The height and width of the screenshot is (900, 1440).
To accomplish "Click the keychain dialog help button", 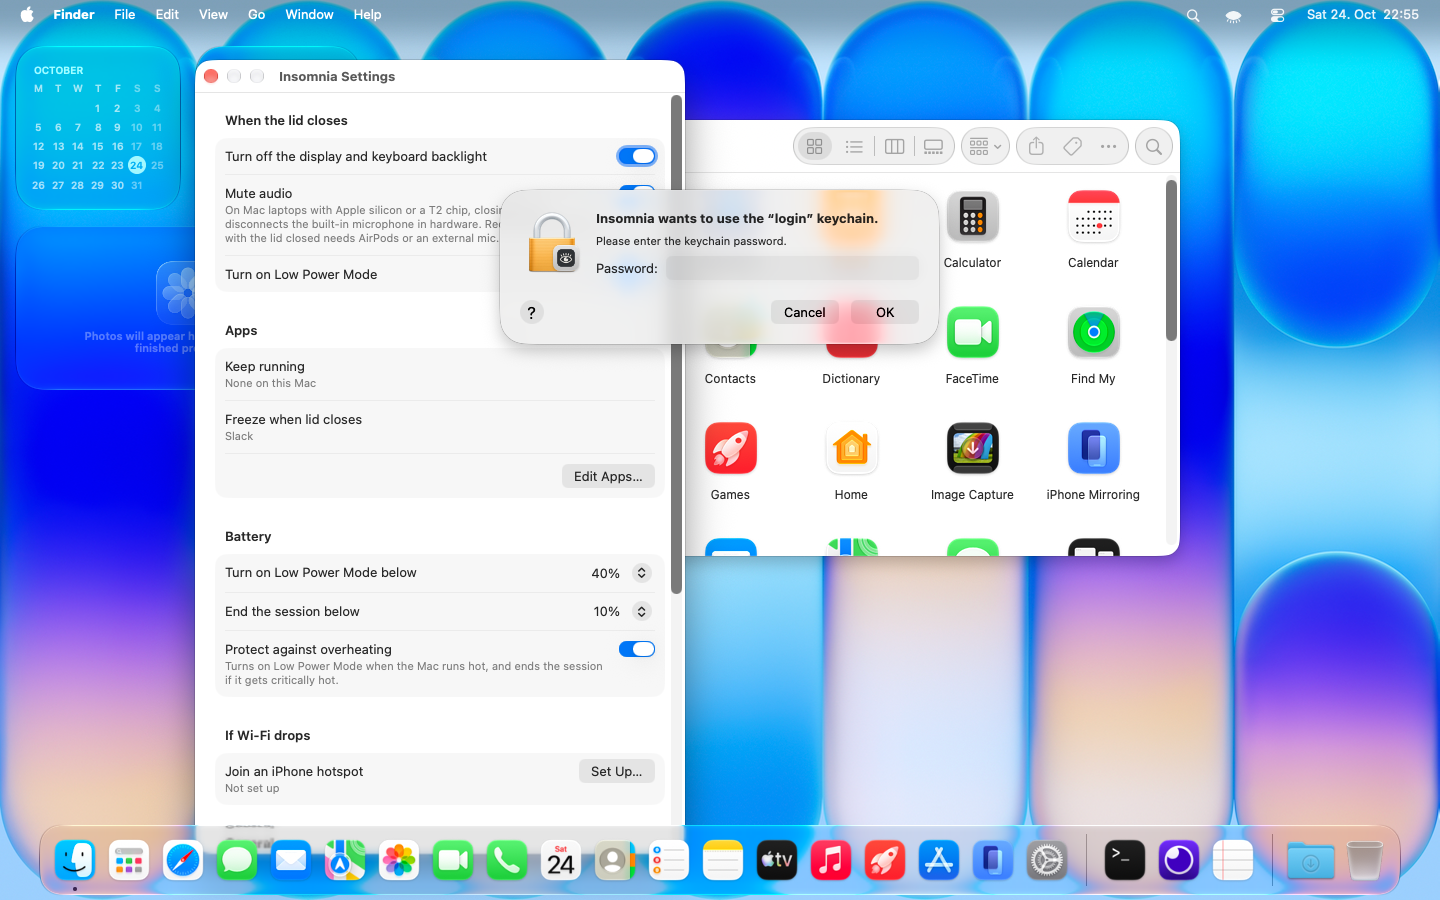I will tap(532, 312).
